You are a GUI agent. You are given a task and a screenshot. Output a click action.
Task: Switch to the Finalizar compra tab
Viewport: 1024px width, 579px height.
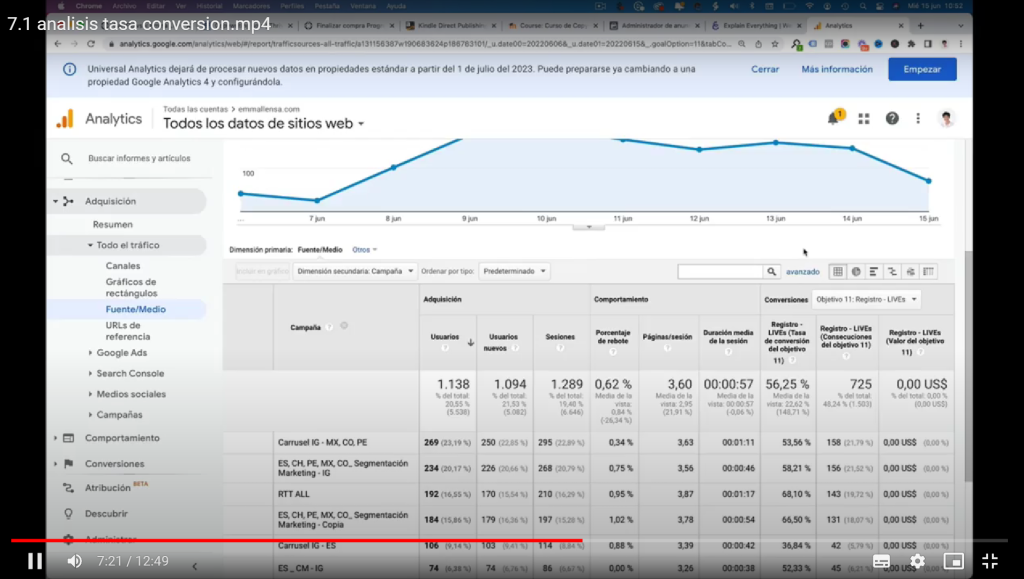[x=349, y=25]
